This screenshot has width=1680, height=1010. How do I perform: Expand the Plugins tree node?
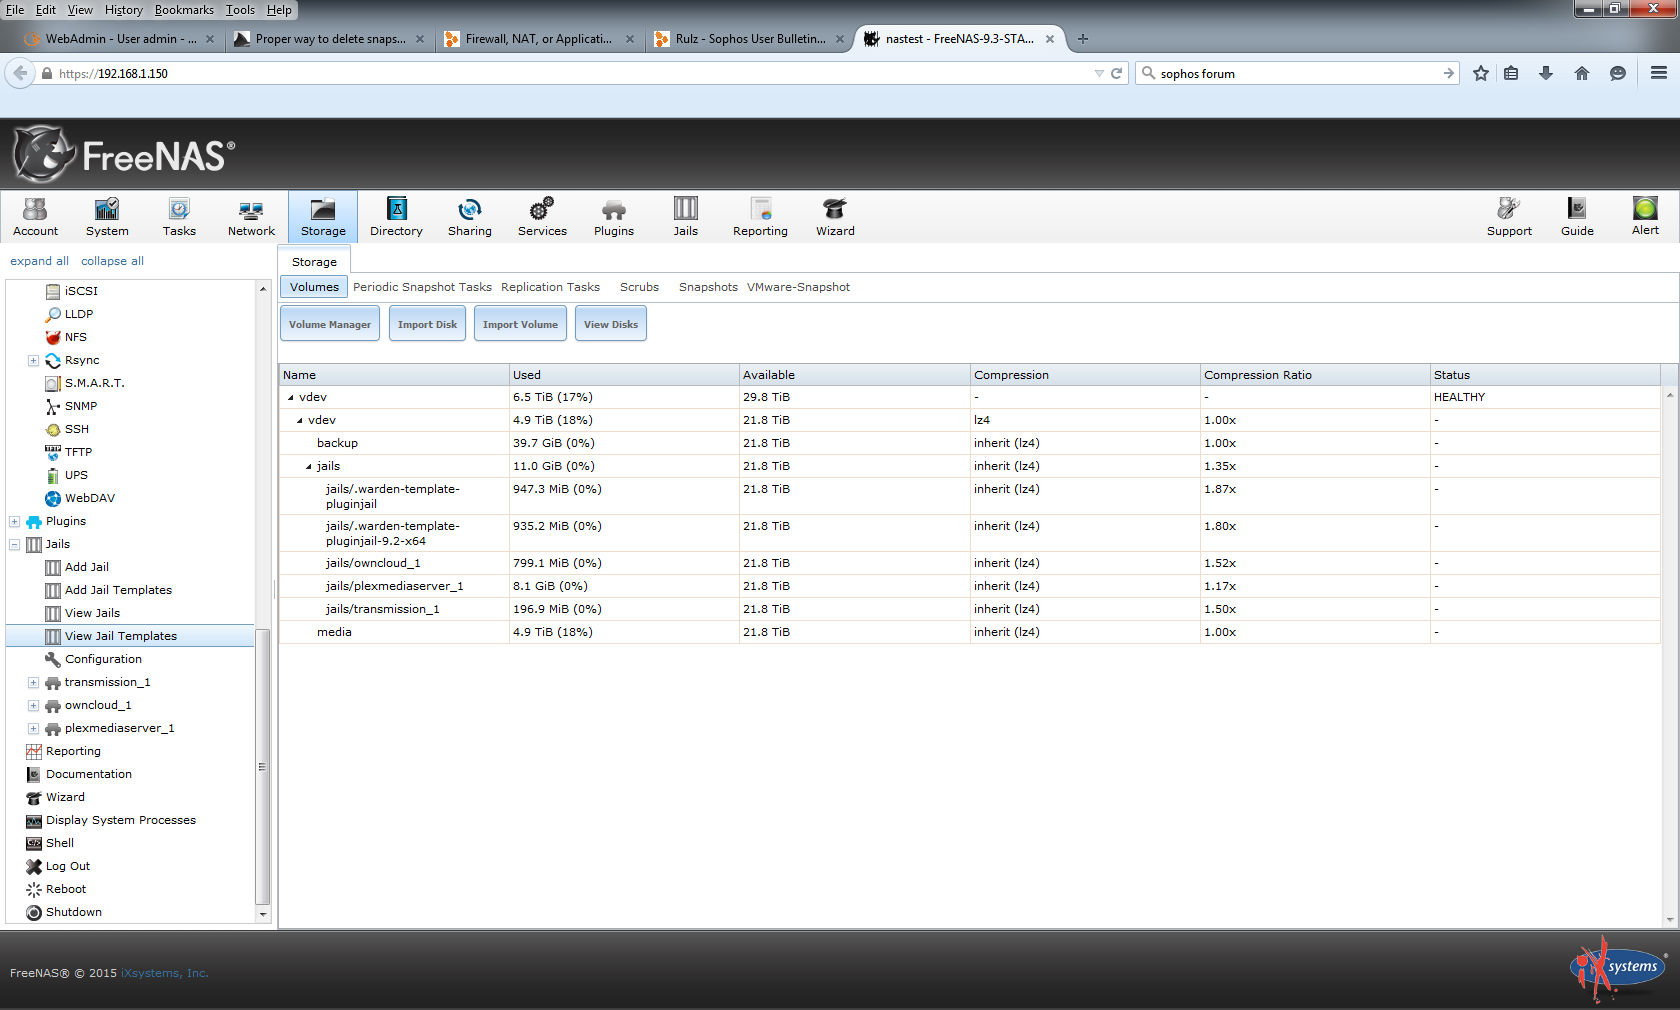[x=14, y=521]
